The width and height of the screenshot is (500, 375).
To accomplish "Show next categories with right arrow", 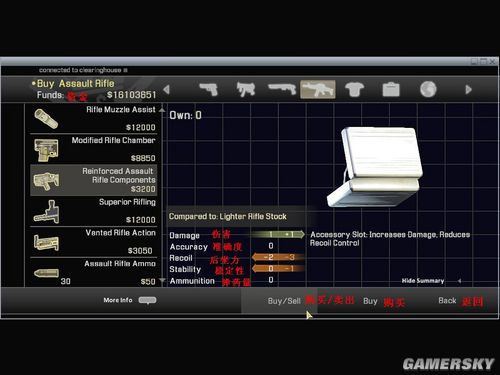I will click(468, 89).
